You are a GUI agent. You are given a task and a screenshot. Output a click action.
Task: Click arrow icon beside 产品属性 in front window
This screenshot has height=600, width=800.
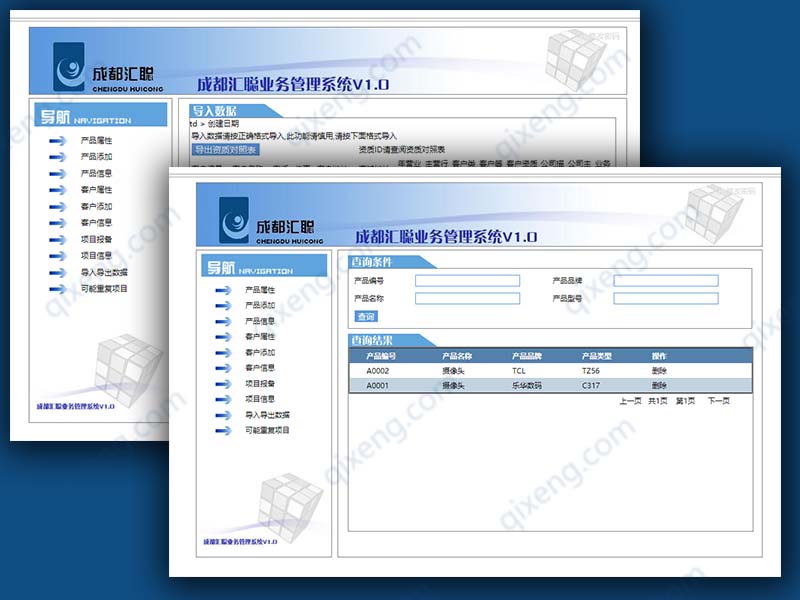223,290
